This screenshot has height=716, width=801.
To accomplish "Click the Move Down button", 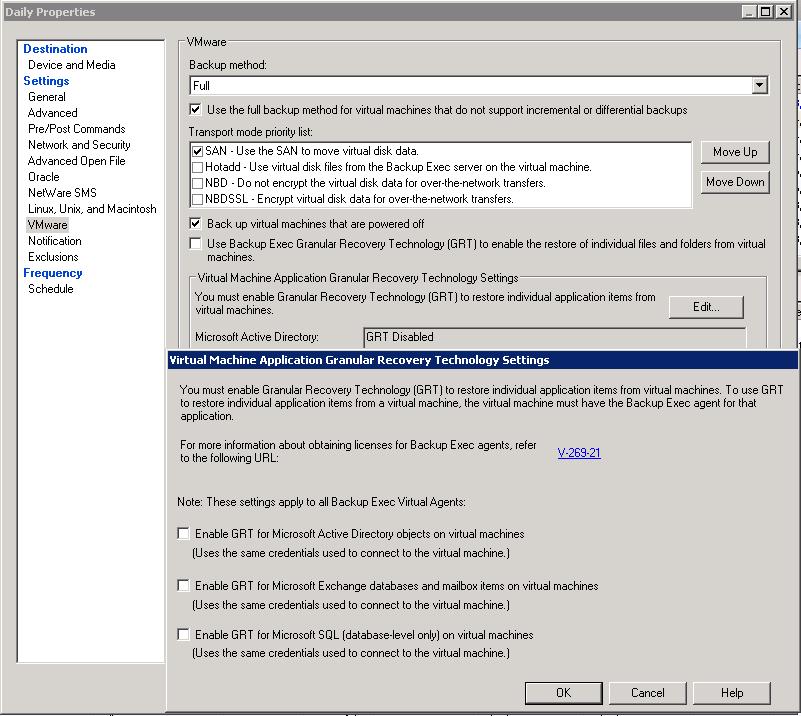I will (734, 182).
